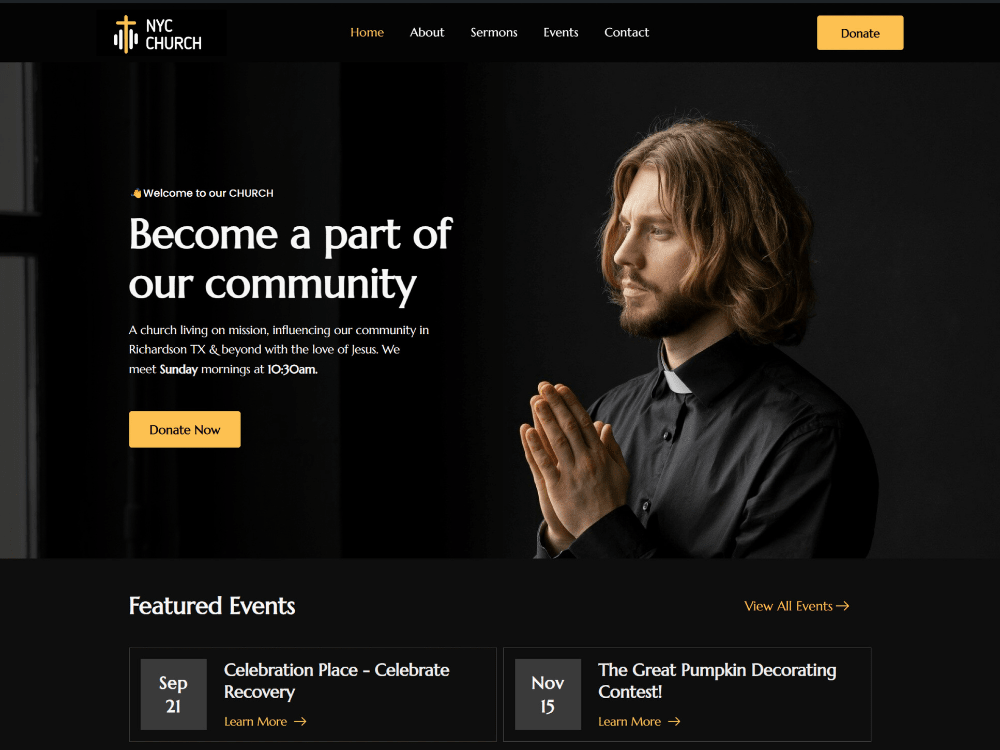The height and width of the screenshot is (750, 1000).
Task: Click the praying priest hero image
Action: click(x=698, y=338)
